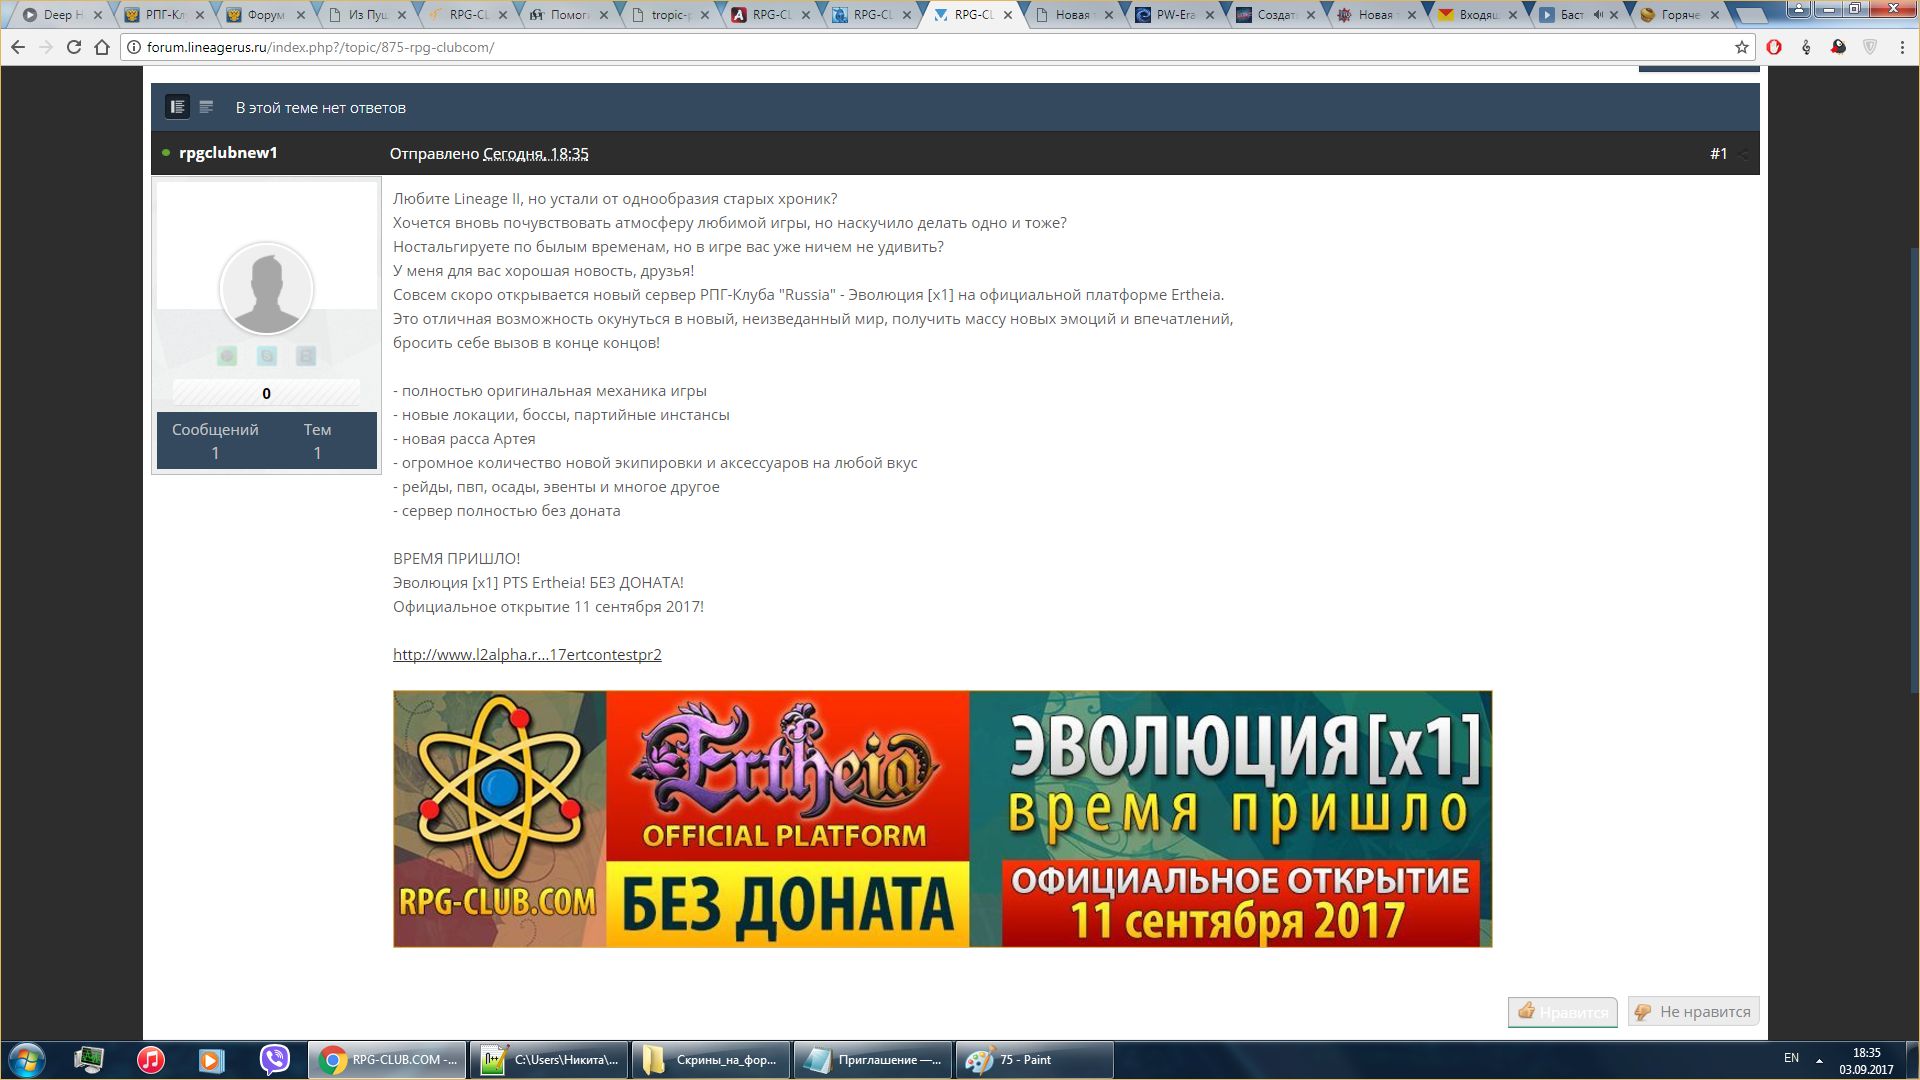Click the VK contact icon under avatar
The image size is (1920, 1080).
point(306,356)
